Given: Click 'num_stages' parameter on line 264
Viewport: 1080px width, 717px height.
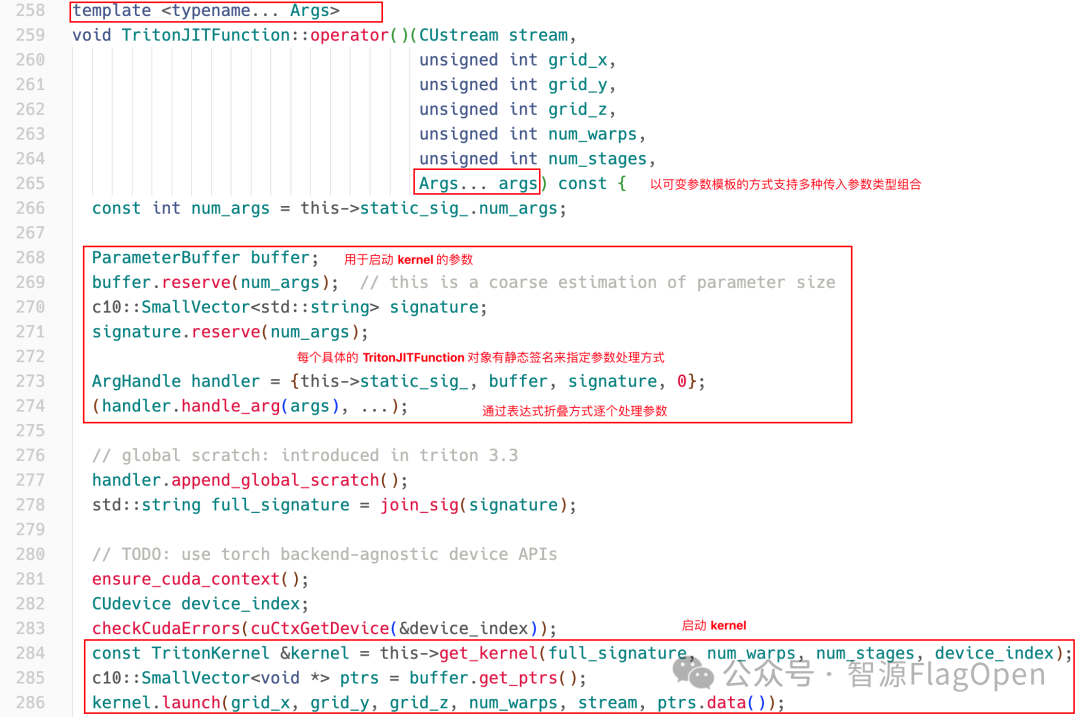Looking at the screenshot, I should [598, 159].
